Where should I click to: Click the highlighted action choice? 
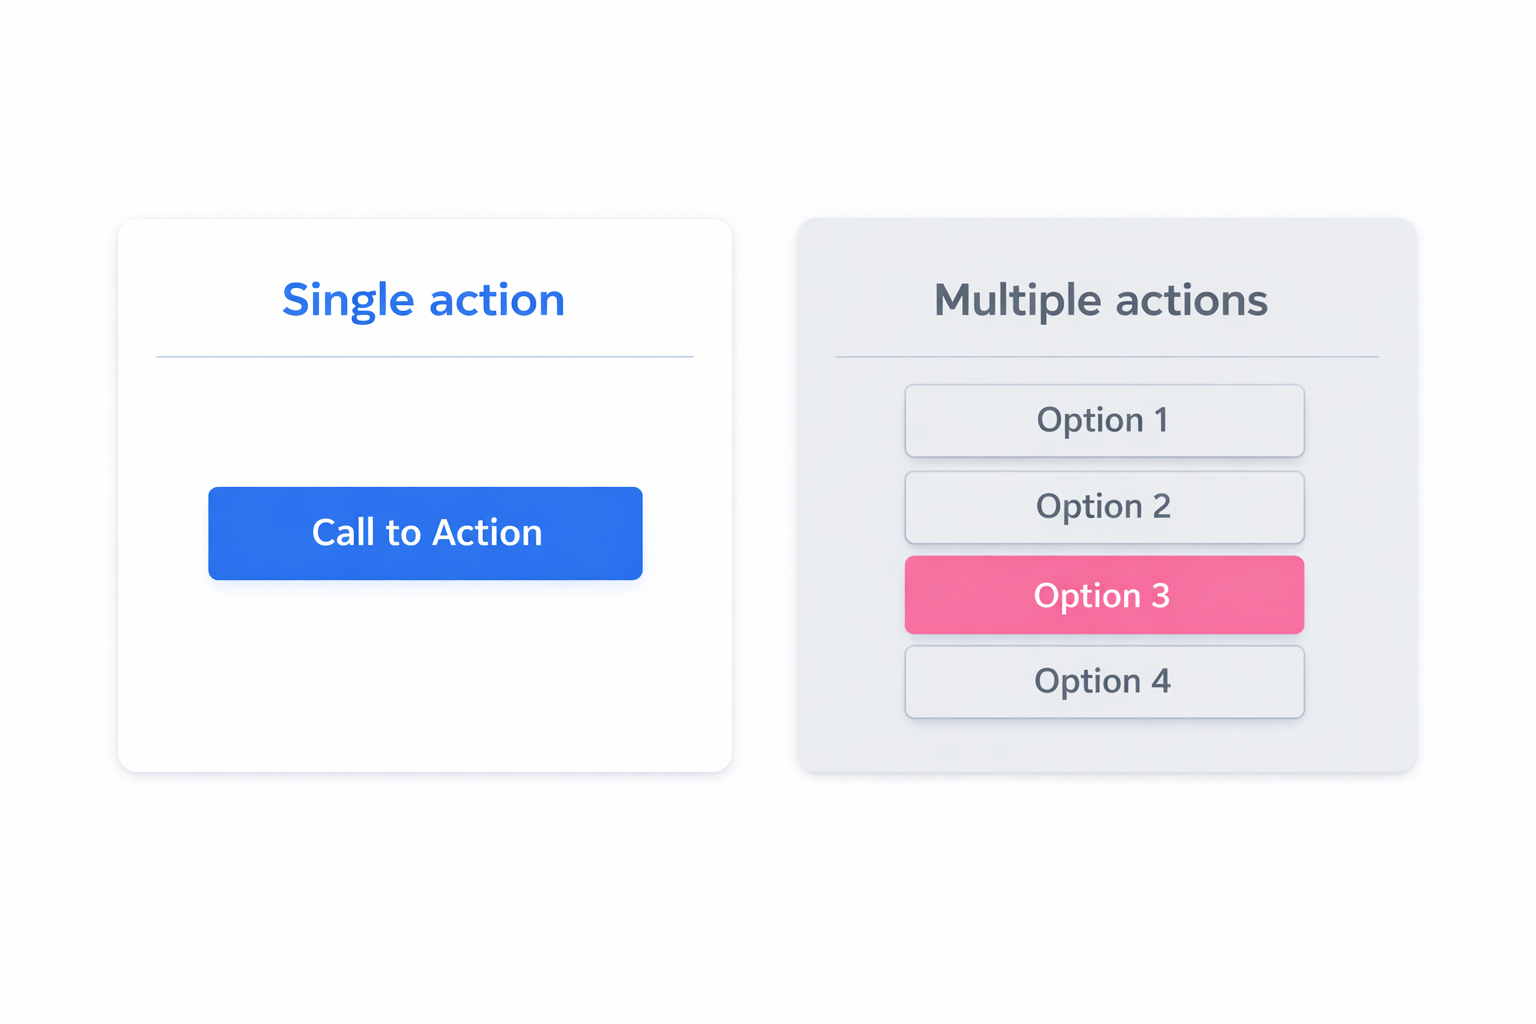click(x=1103, y=595)
